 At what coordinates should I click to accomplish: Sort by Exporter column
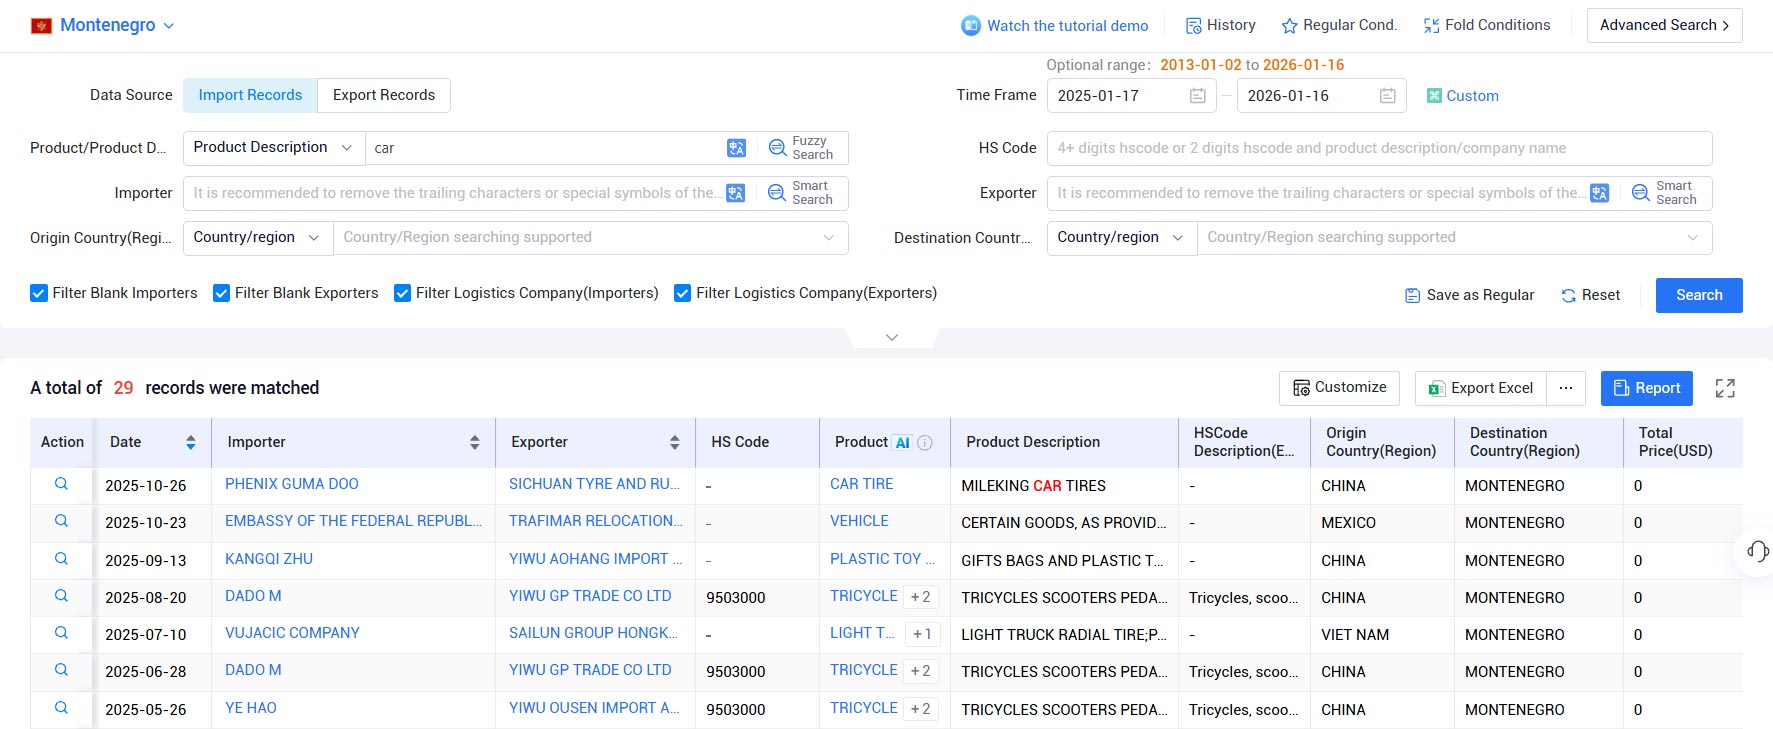pyautogui.click(x=675, y=442)
